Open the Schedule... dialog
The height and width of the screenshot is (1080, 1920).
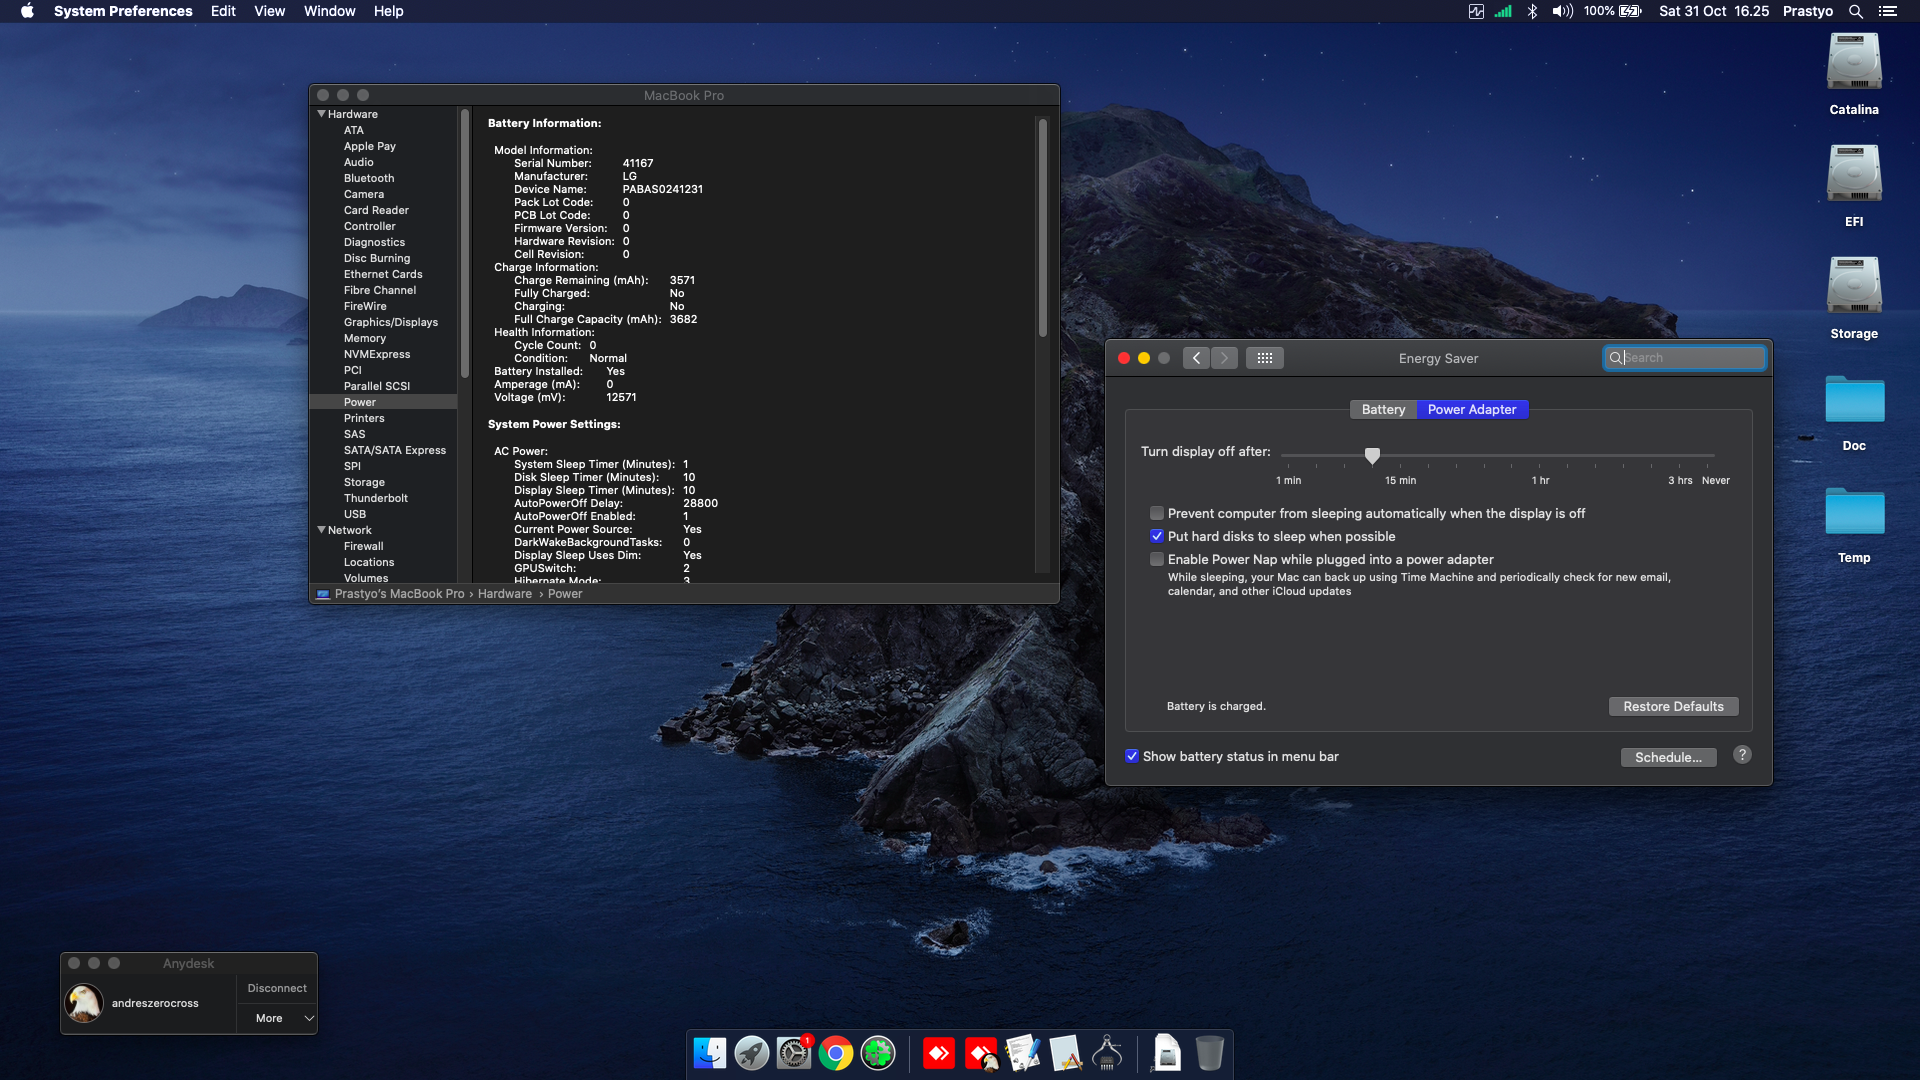(1668, 758)
